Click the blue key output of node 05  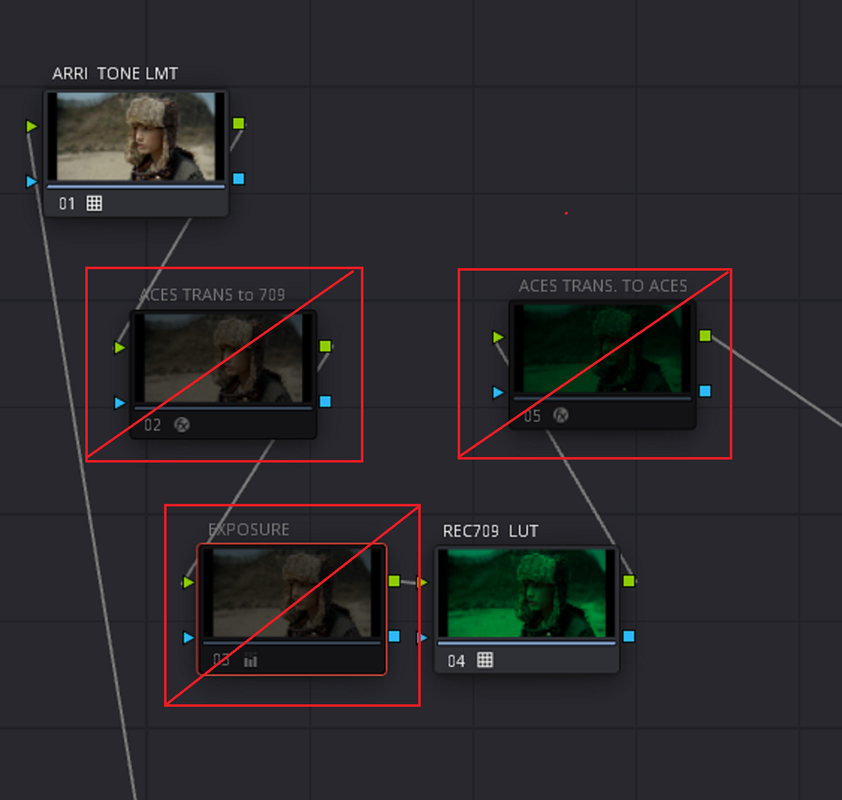pos(705,391)
